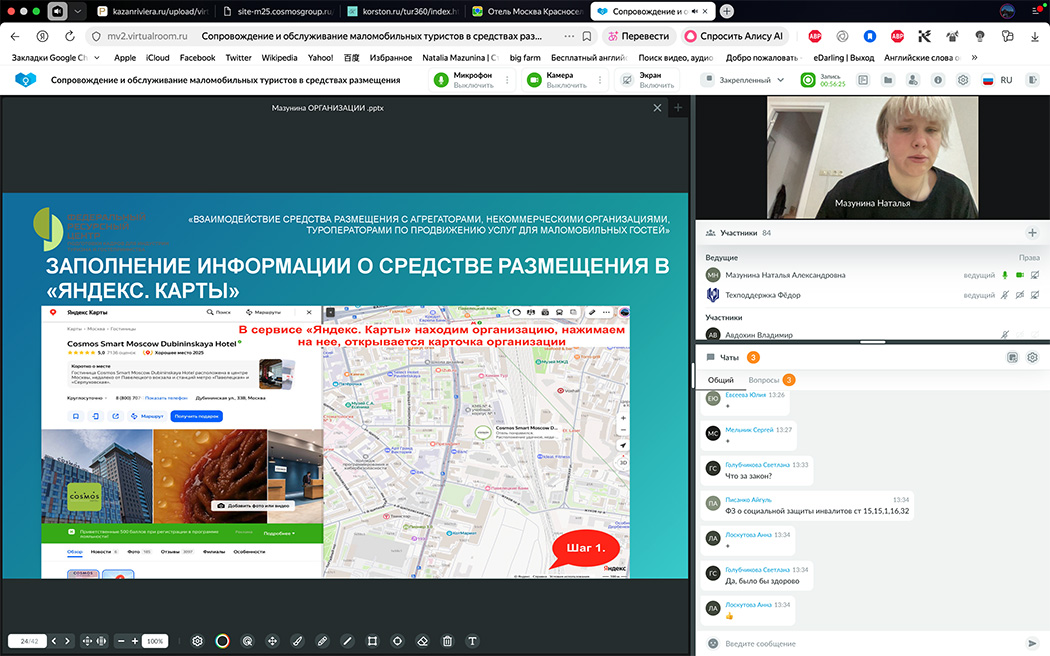Viewport: 1050px width, 656px height.
Task: Toggle Мазунина Наталья's green camera icon
Action: tap(1020, 275)
